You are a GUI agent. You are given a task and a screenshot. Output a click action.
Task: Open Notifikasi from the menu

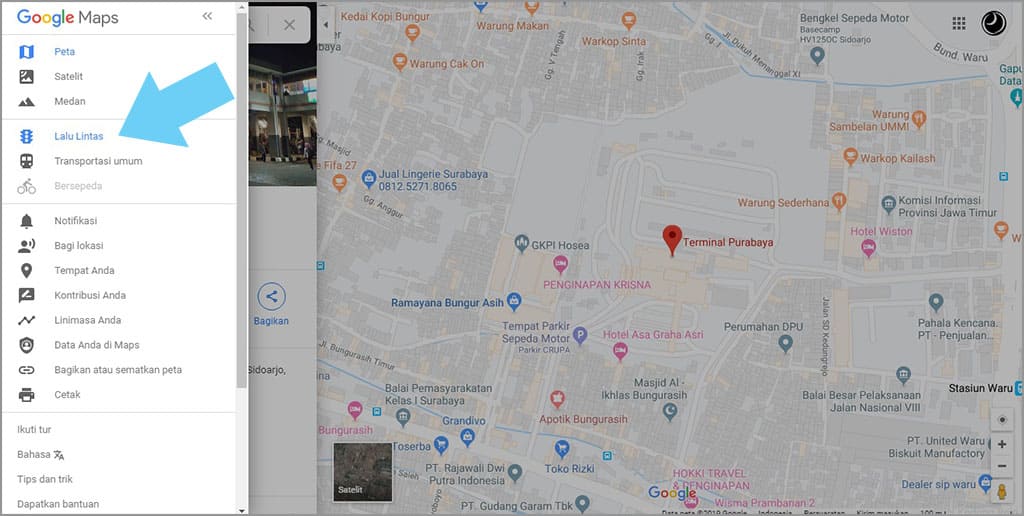coord(75,221)
